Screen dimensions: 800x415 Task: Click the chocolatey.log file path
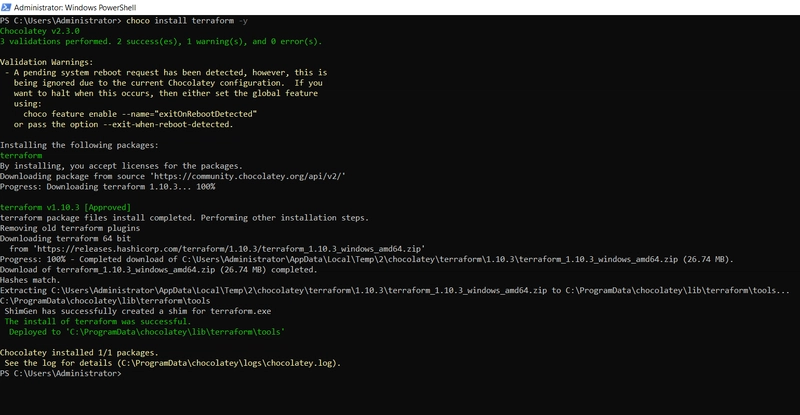[227, 363]
